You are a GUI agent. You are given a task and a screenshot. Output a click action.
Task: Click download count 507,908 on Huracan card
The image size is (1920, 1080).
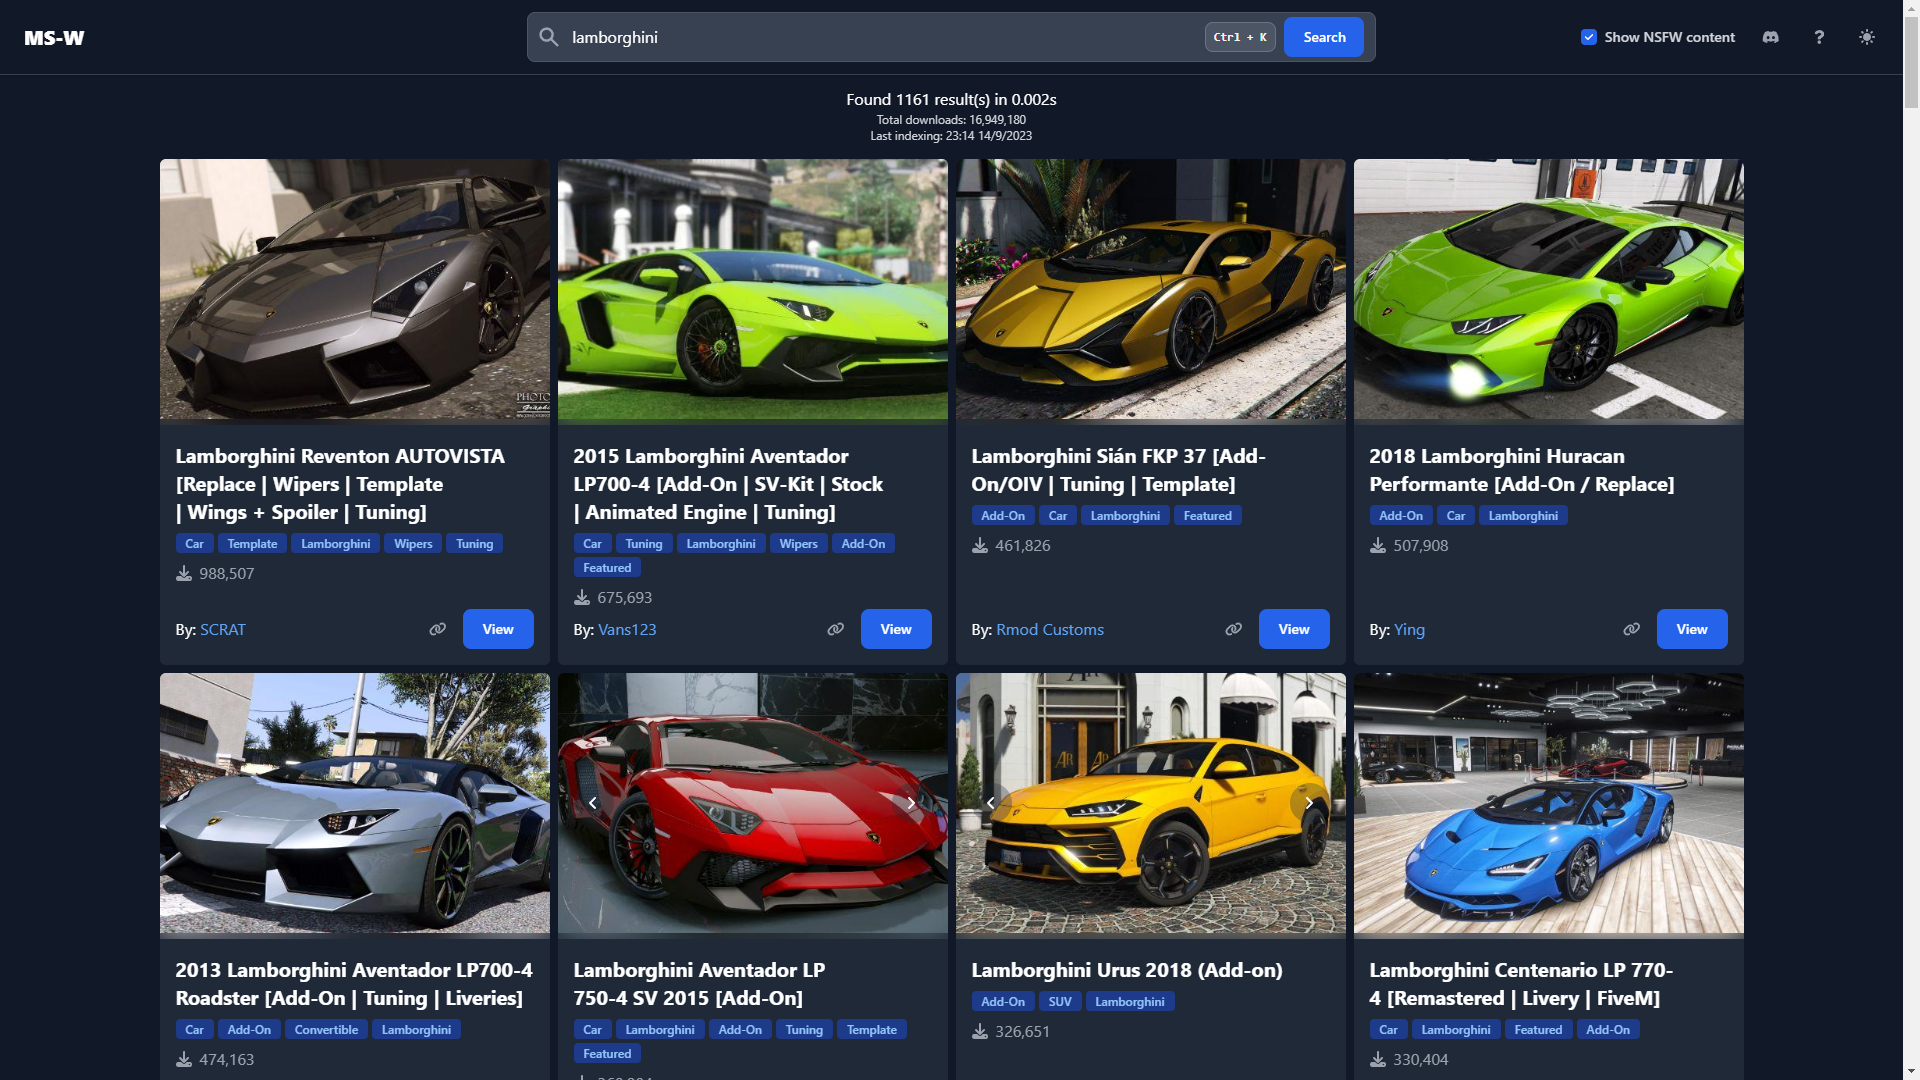pyautogui.click(x=1421, y=546)
